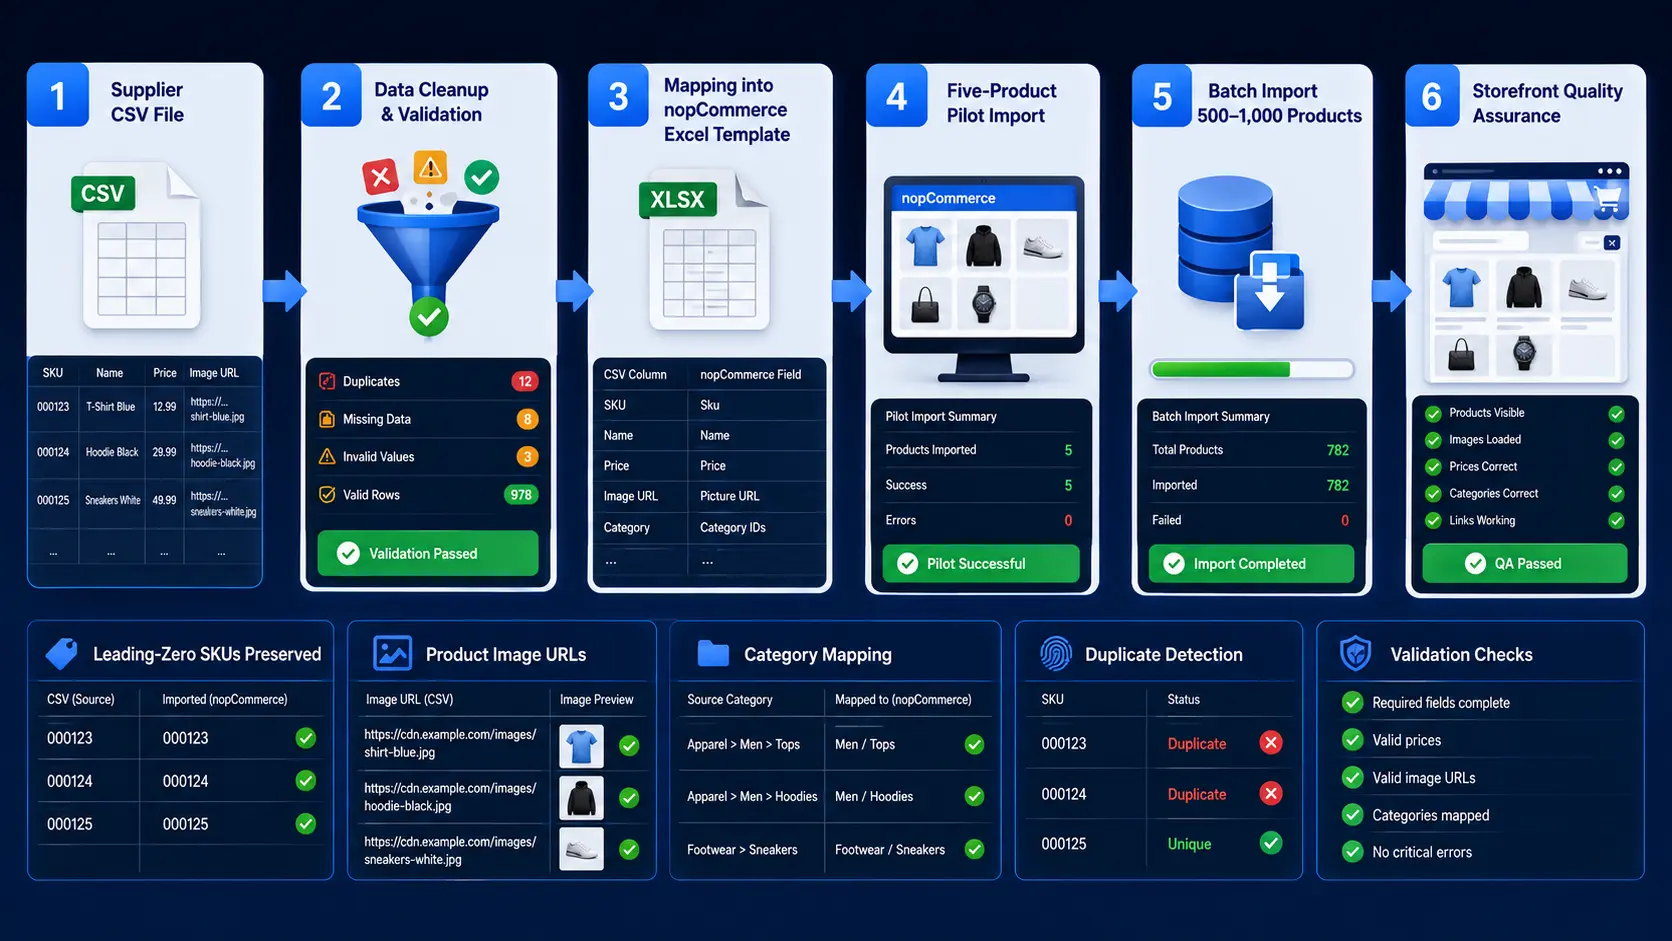Click the Duplicates count badge 12
Image resolution: width=1672 pixels, height=941 pixels.
[x=525, y=381]
